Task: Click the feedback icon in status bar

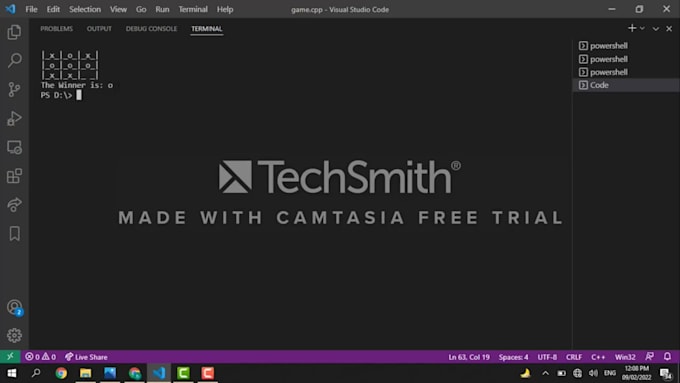Action: (649, 357)
